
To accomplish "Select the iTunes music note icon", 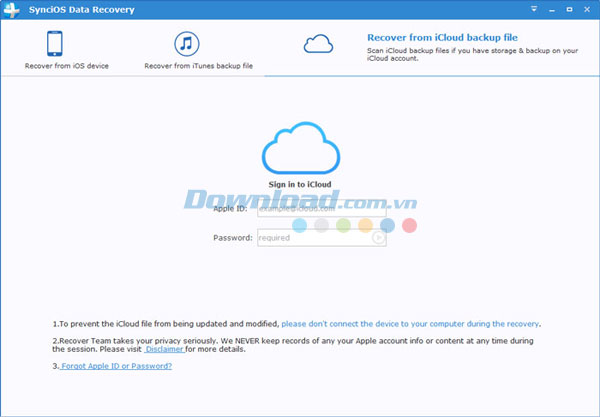I will pyautogui.click(x=187, y=44).
